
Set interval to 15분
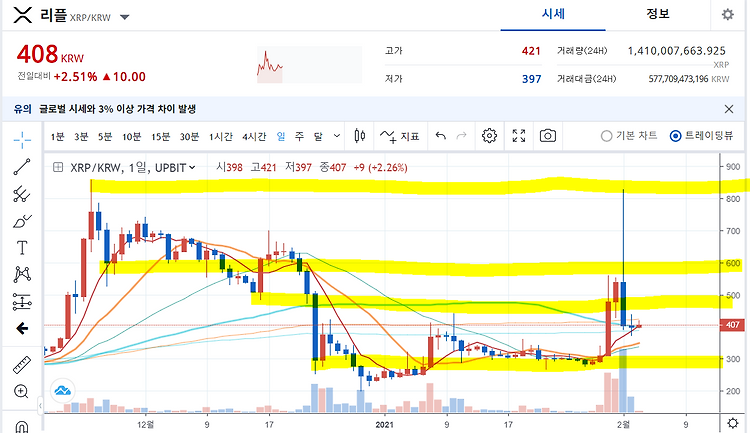[161, 137]
